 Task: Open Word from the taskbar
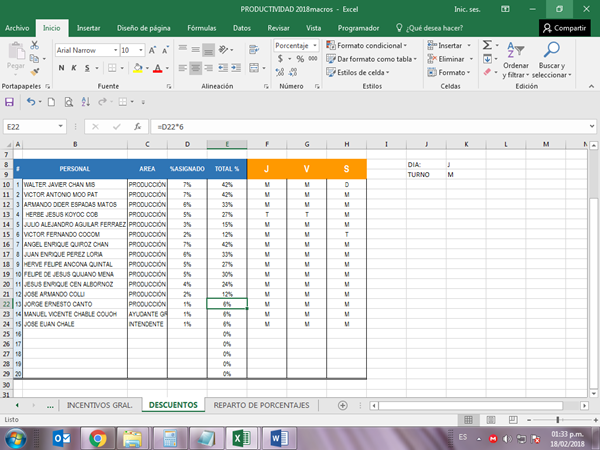279,437
